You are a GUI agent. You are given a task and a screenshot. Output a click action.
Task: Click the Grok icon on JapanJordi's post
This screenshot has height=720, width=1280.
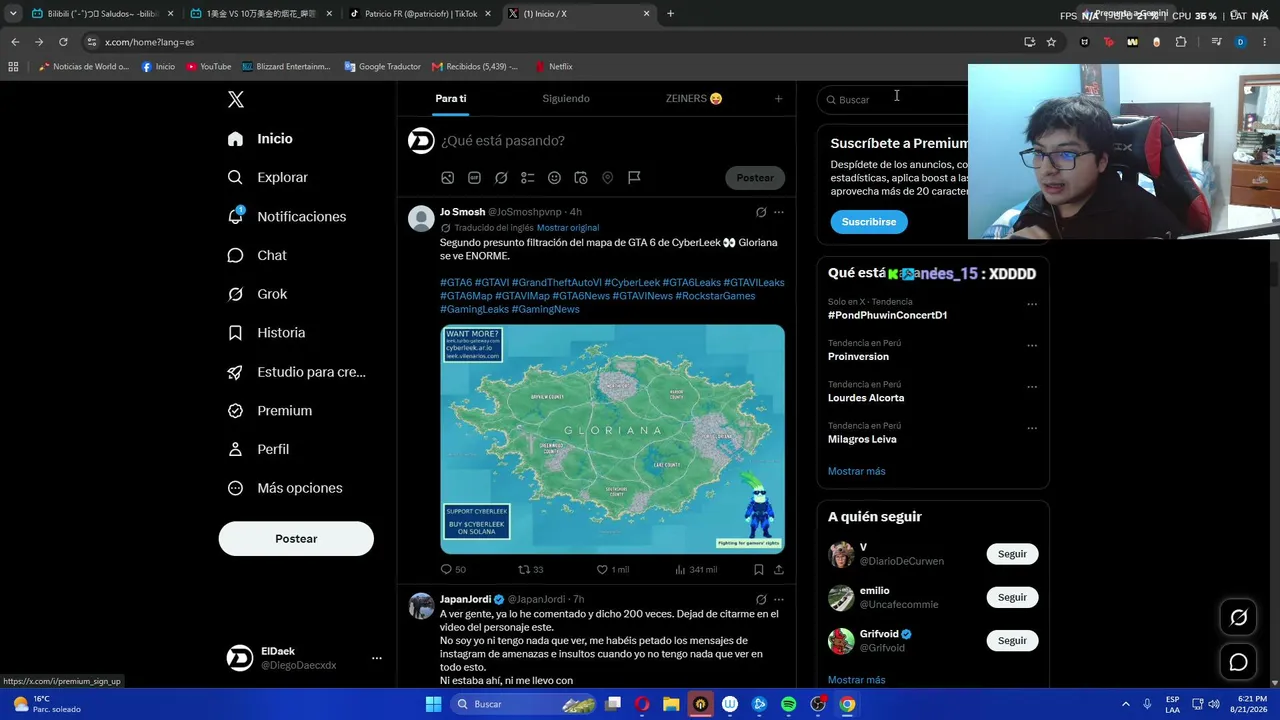[x=761, y=600]
